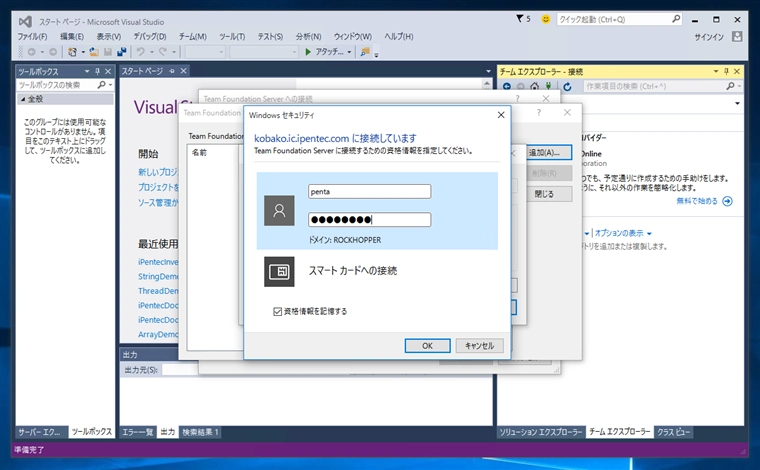Click the password field with dots

pyautogui.click(x=369, y=219)
